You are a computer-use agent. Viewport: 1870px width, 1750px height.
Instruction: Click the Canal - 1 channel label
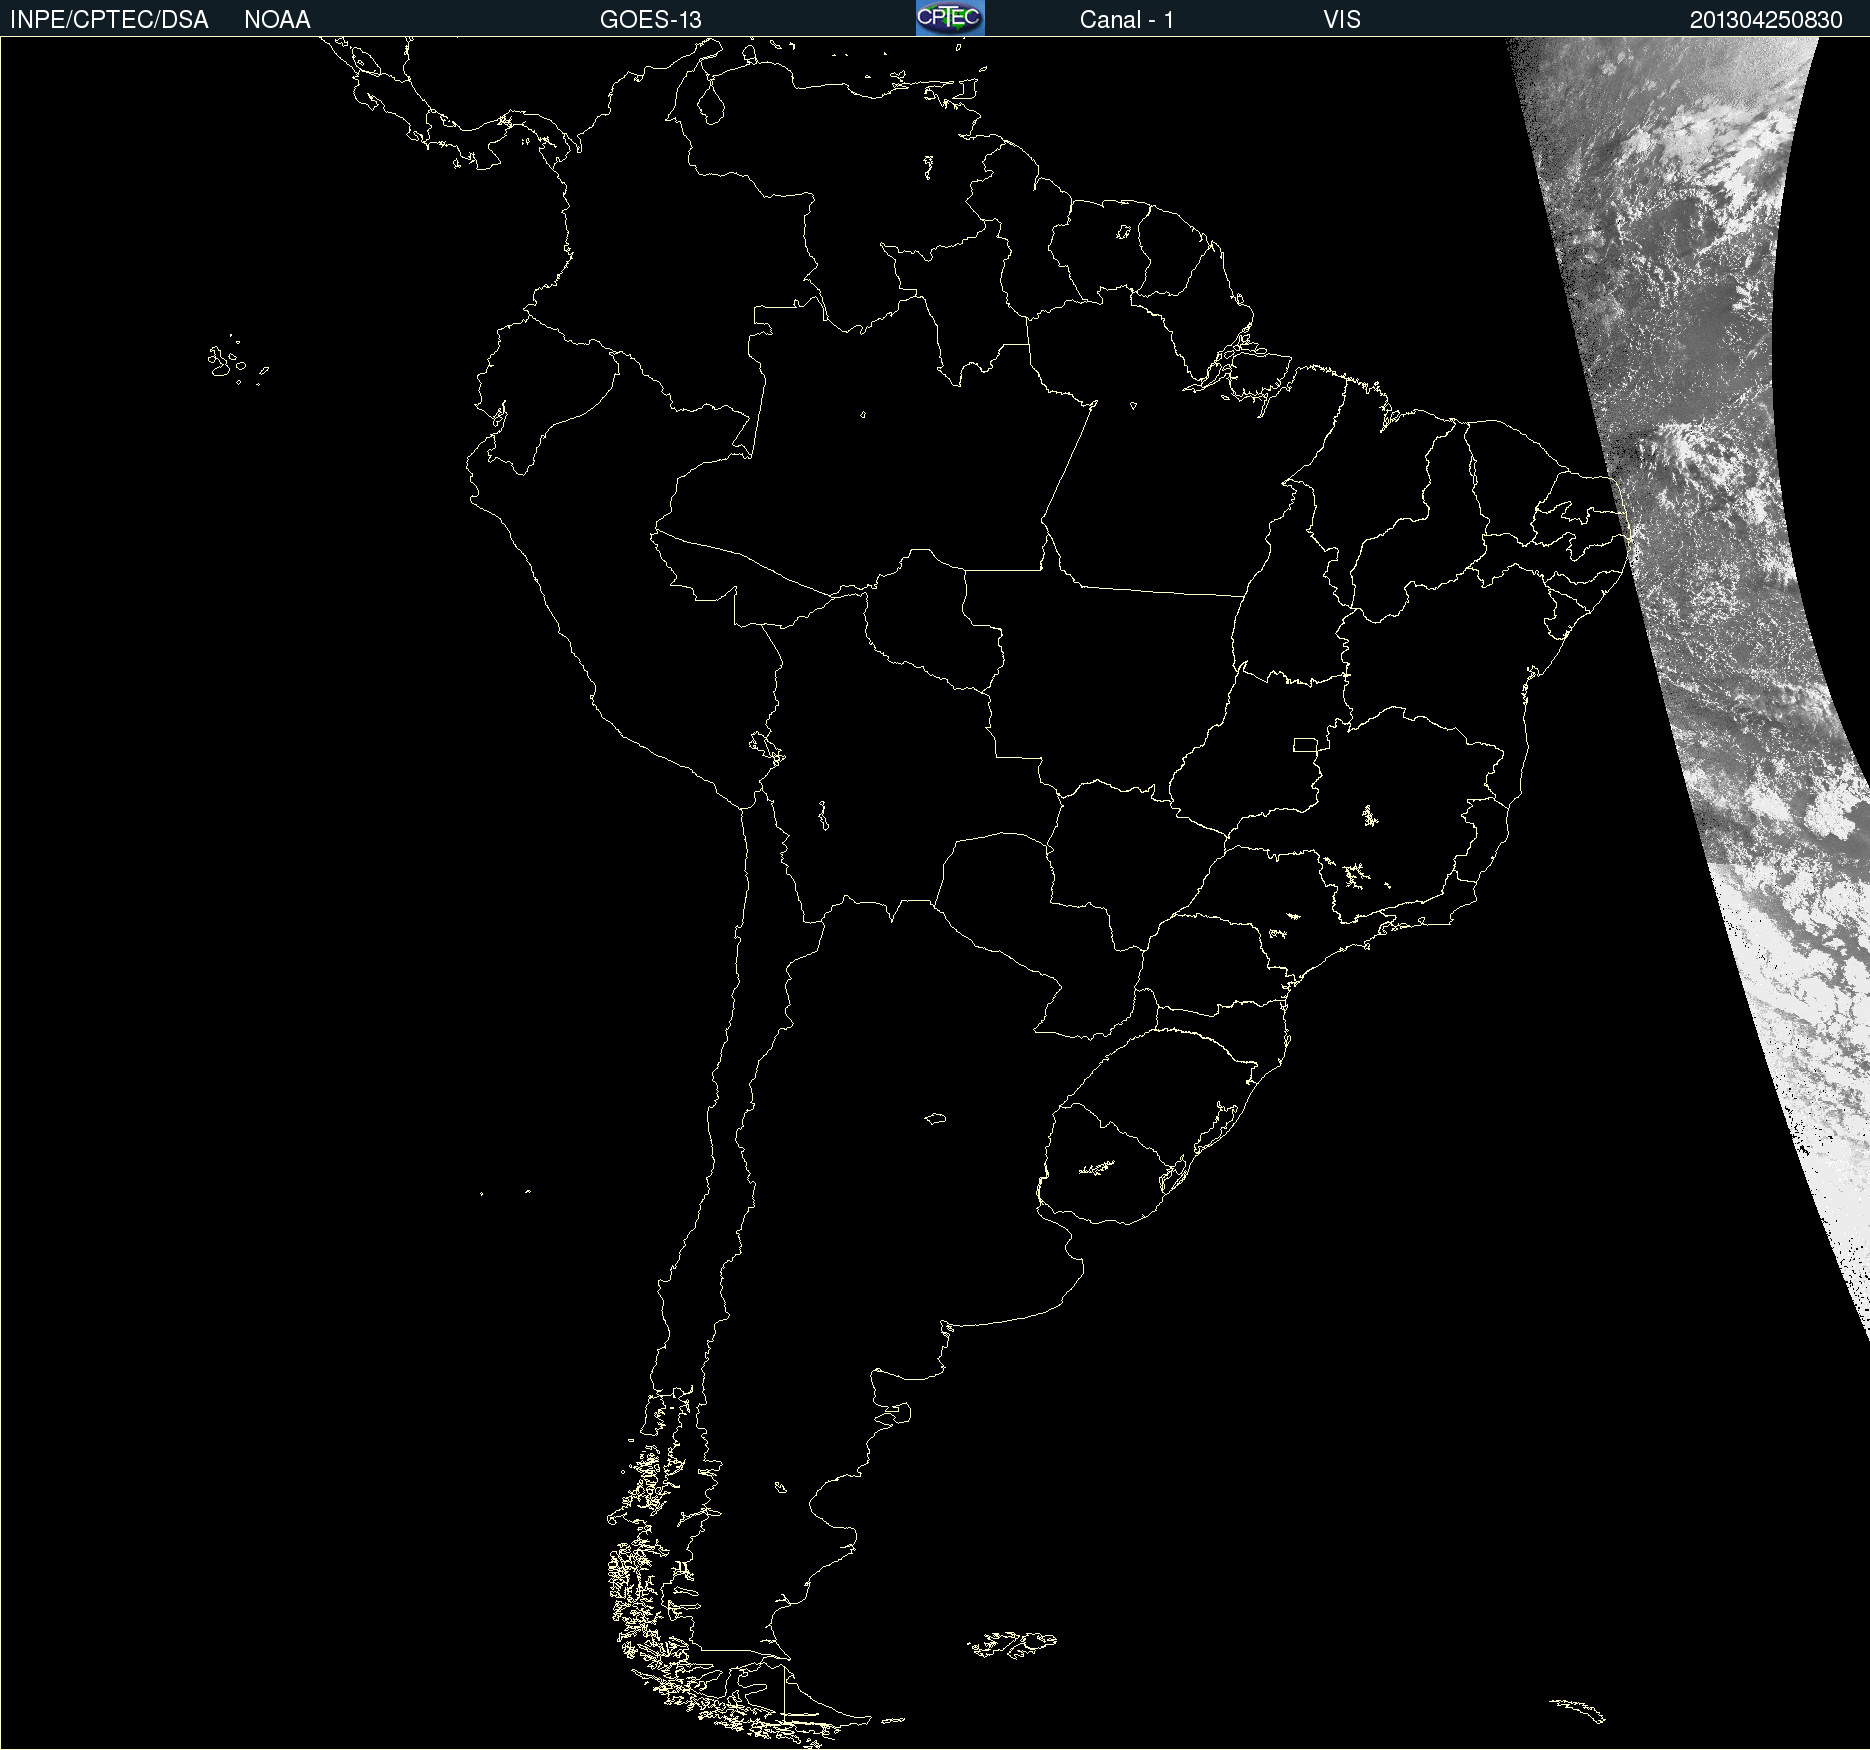tap(1127, 20)
